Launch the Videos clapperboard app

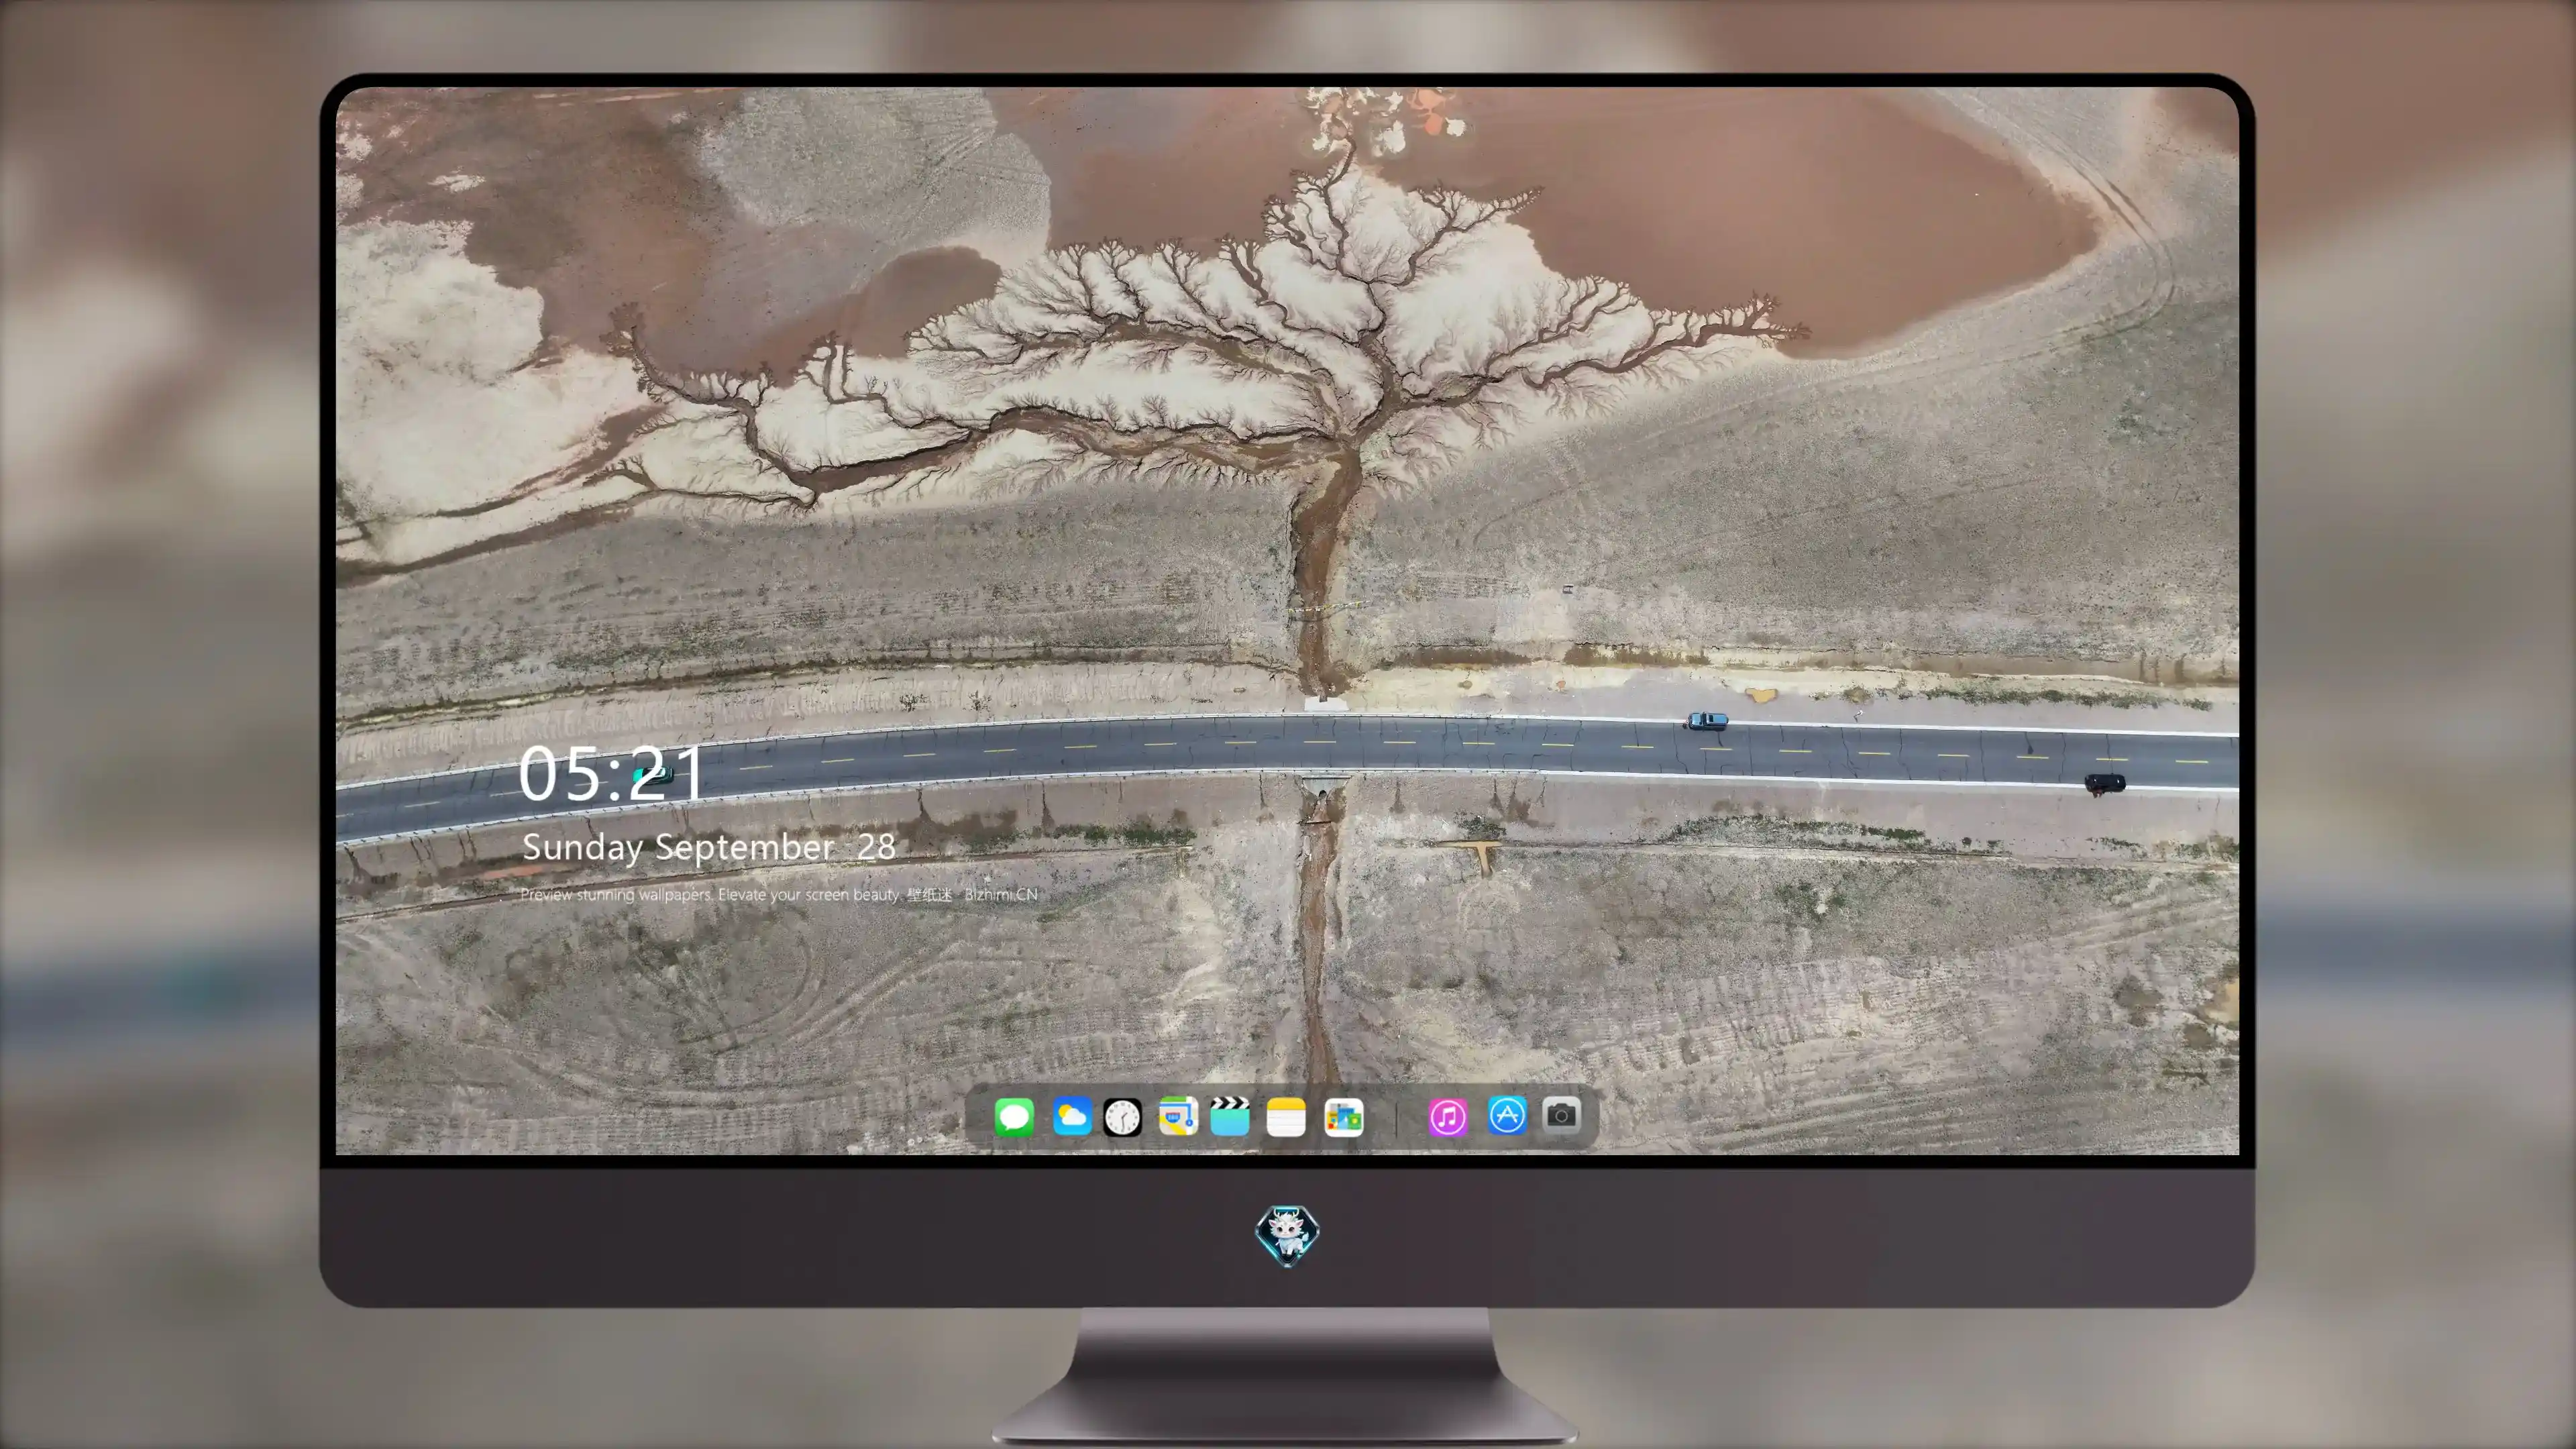(1230, 1116)
